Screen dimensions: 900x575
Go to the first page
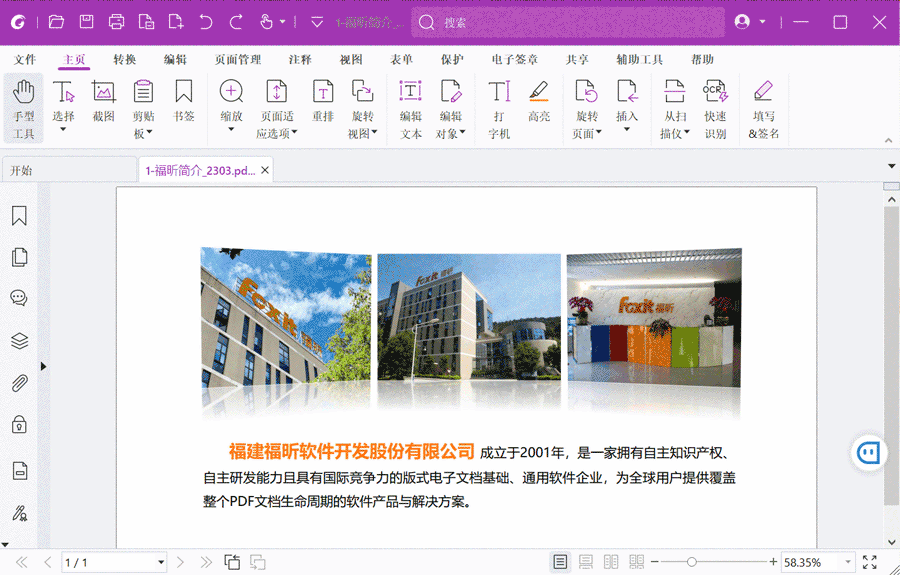click(22, 562)
